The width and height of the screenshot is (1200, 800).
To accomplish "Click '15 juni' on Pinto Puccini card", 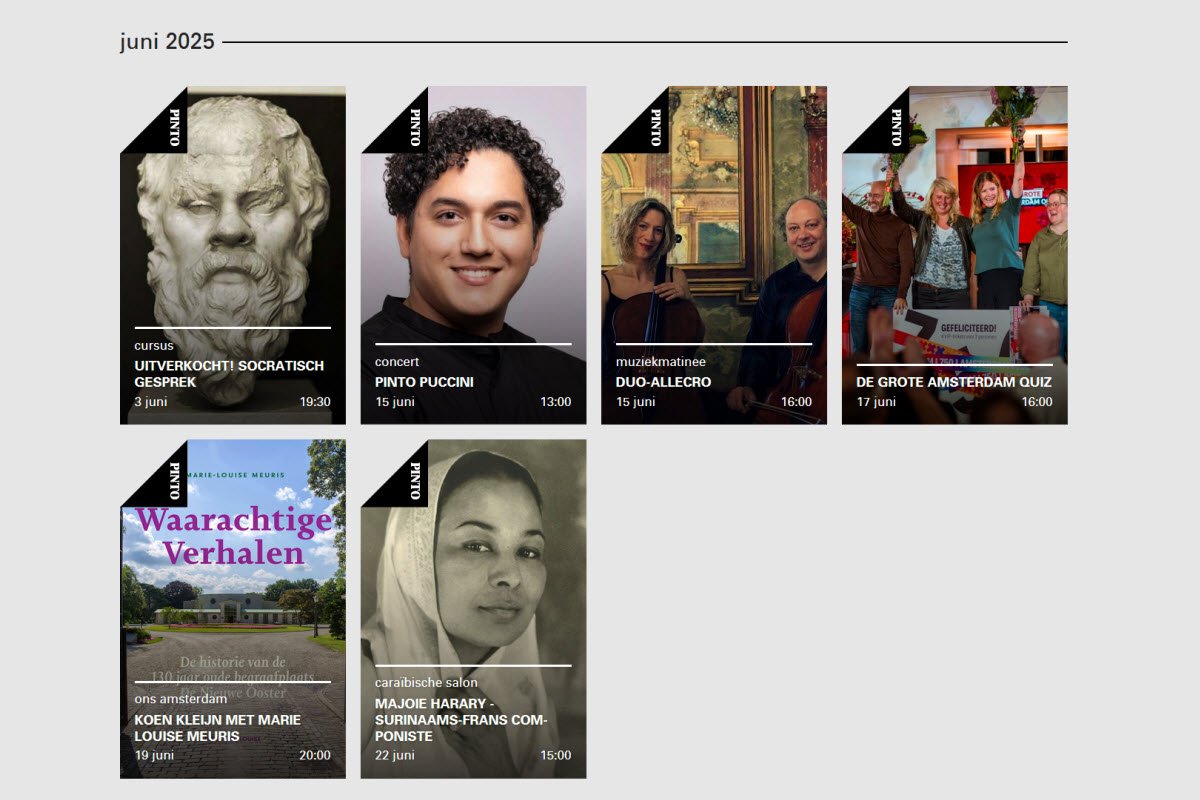I will pyautogui.click(x=395, y=402).
